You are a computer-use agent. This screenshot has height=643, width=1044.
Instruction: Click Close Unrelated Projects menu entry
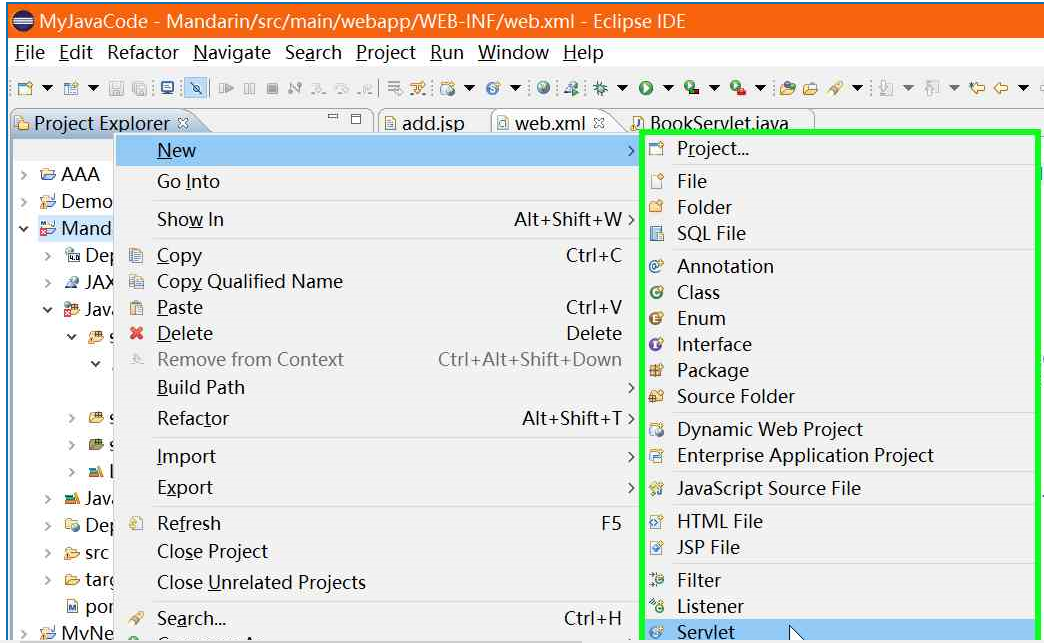(x=377, y=582)
